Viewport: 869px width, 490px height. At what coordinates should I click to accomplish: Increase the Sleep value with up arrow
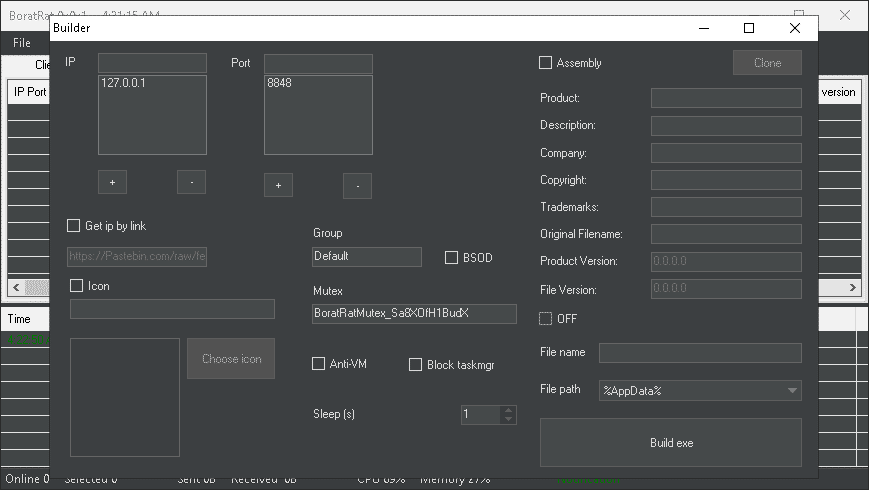pos(508,409)
